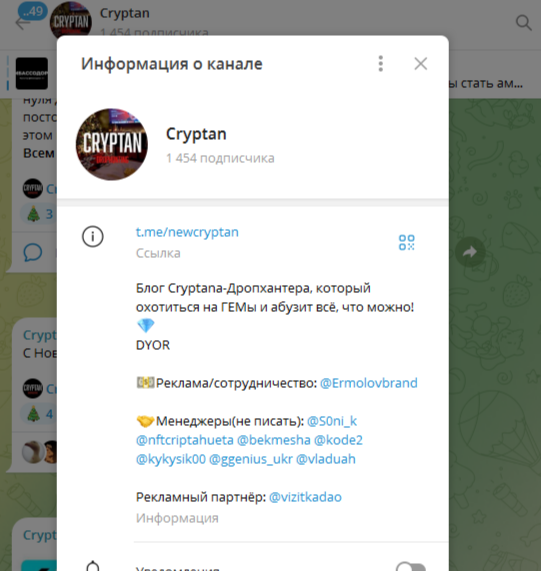Open the @bekmesha mention

click(274, 440)
